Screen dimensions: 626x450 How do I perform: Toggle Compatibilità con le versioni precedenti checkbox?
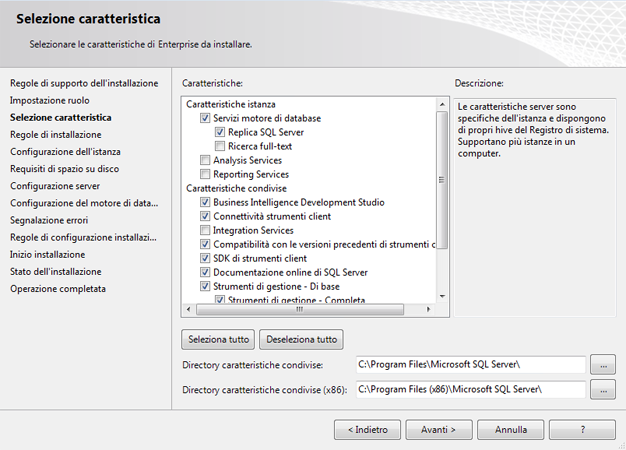coord(205,244)
